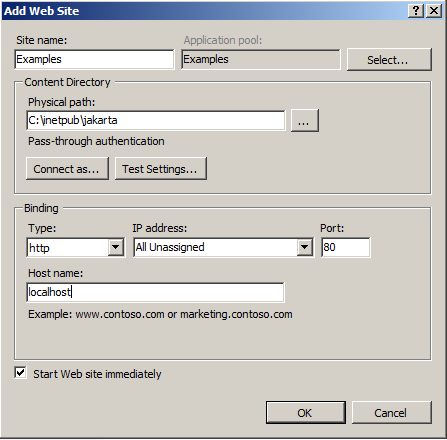The width and height of the screenshot is (447, 440).
Task: Click the All Unassigned combo box
Action: click(223, 247)
